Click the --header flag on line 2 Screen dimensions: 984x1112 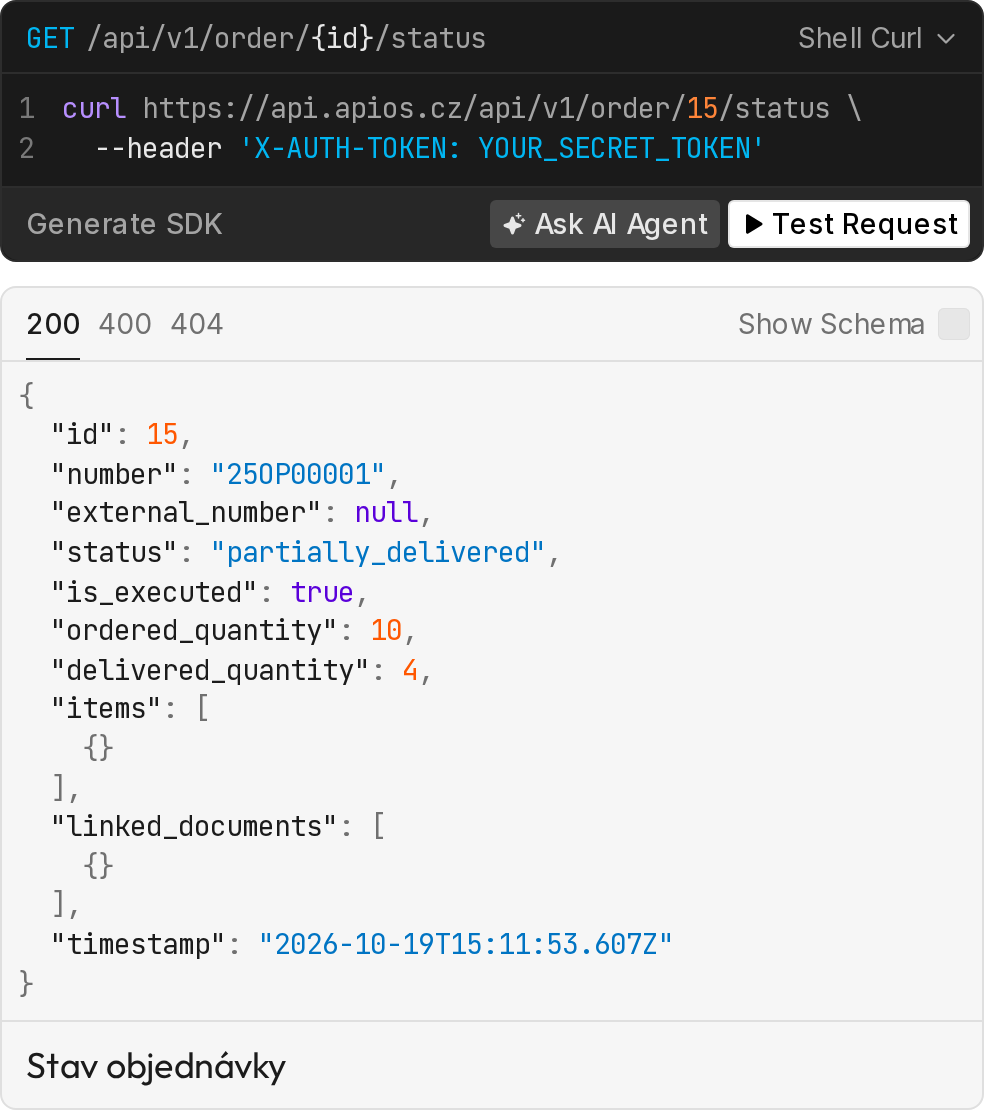coord(158,148)
